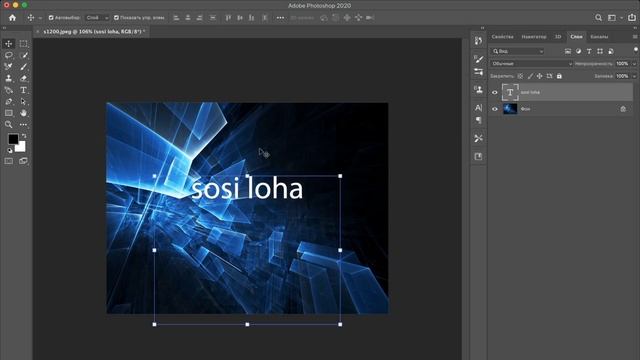
Task: Toggle lock transparent pixels
Action: (x=520, y=76)
